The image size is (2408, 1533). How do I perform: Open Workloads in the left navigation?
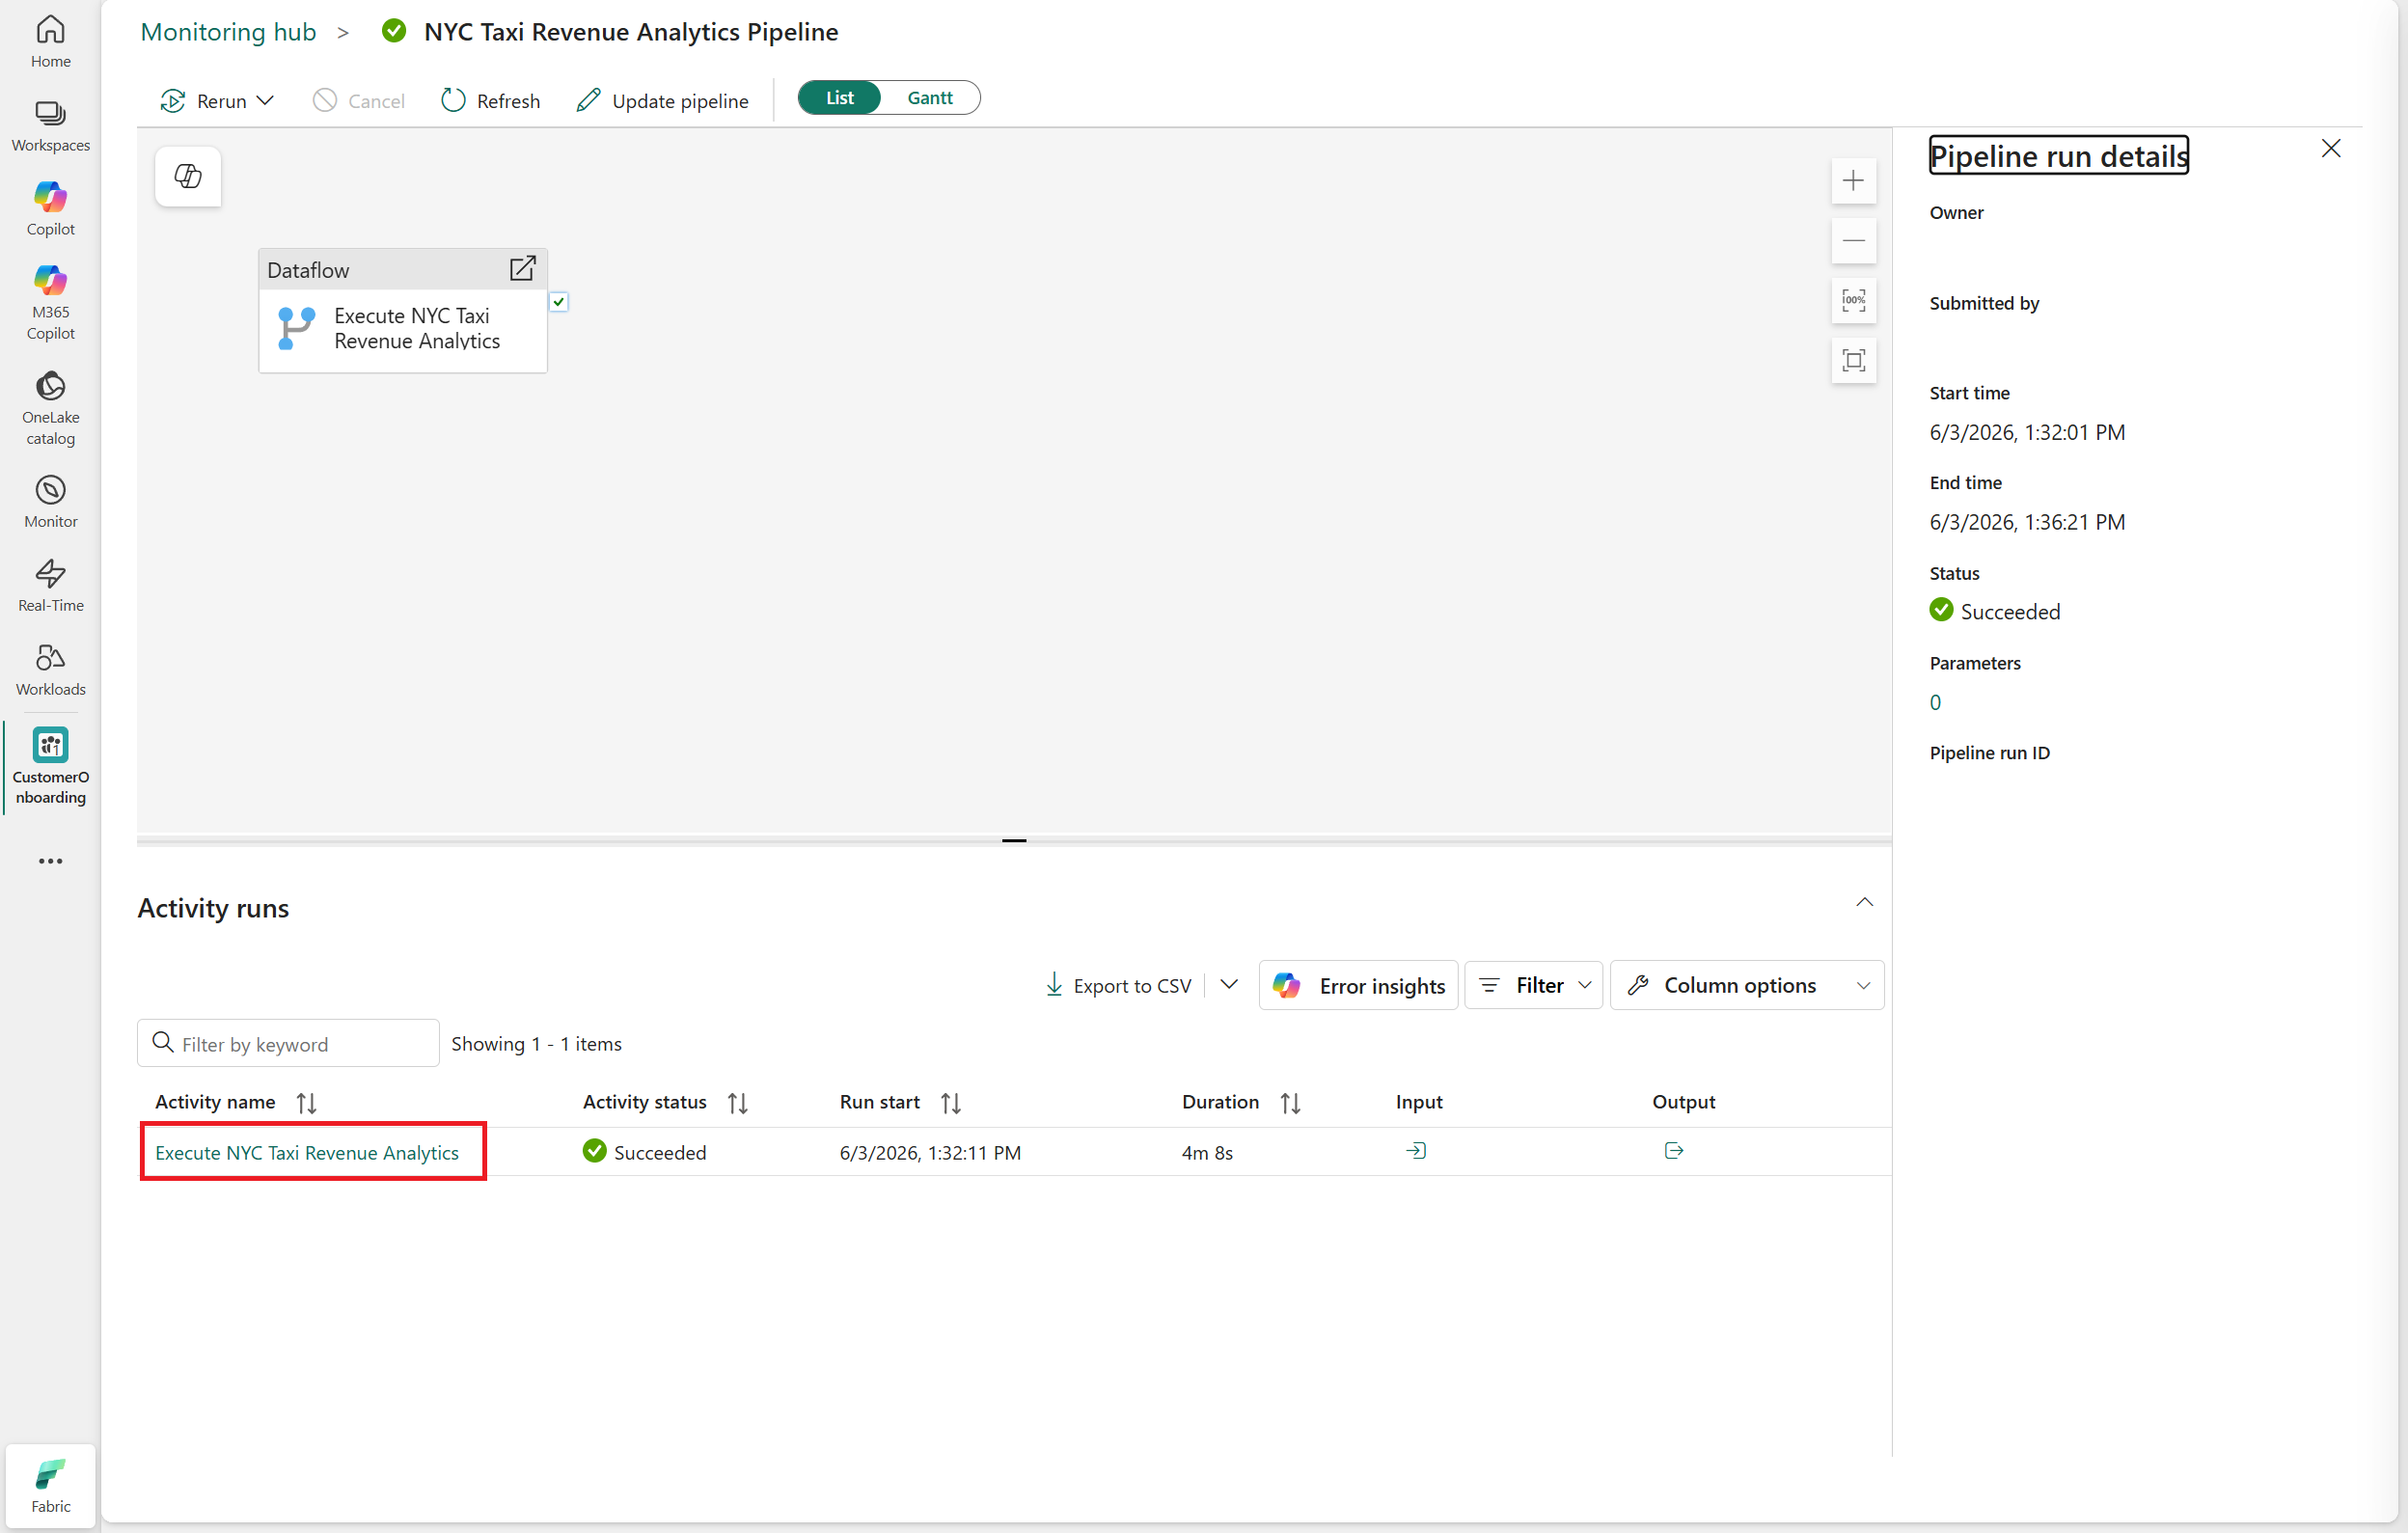click(50, 669)
